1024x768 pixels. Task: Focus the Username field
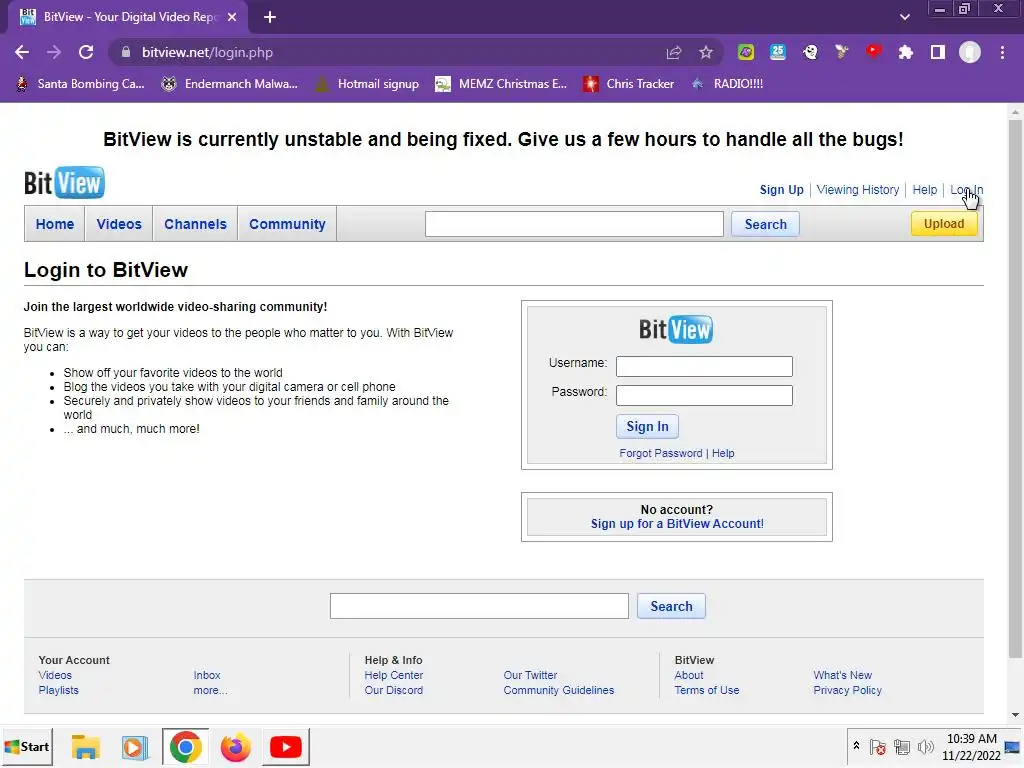tap(704, 366)
